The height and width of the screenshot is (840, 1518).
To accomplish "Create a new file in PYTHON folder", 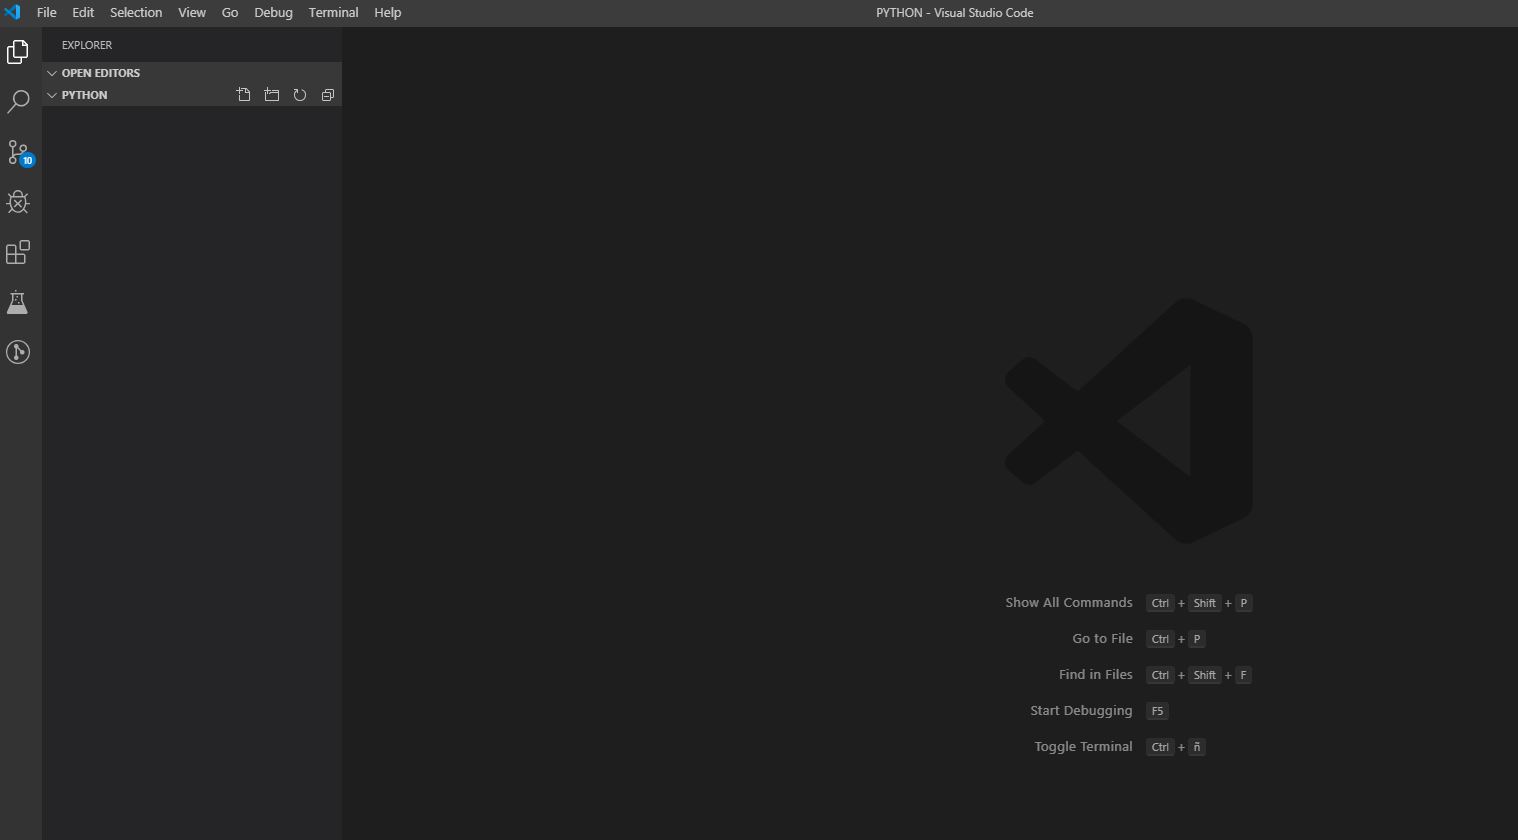I will (x=244, y=95).
